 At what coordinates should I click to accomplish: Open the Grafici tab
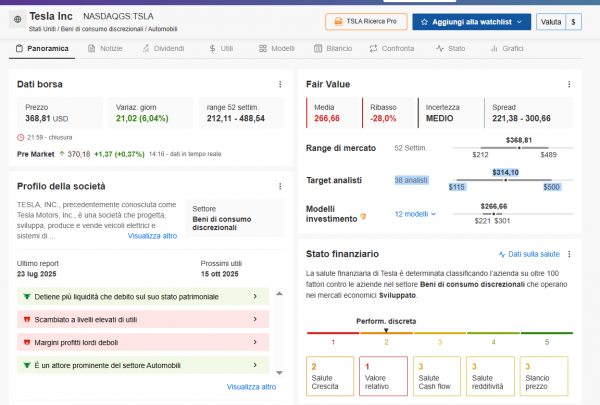coord(507,49)
